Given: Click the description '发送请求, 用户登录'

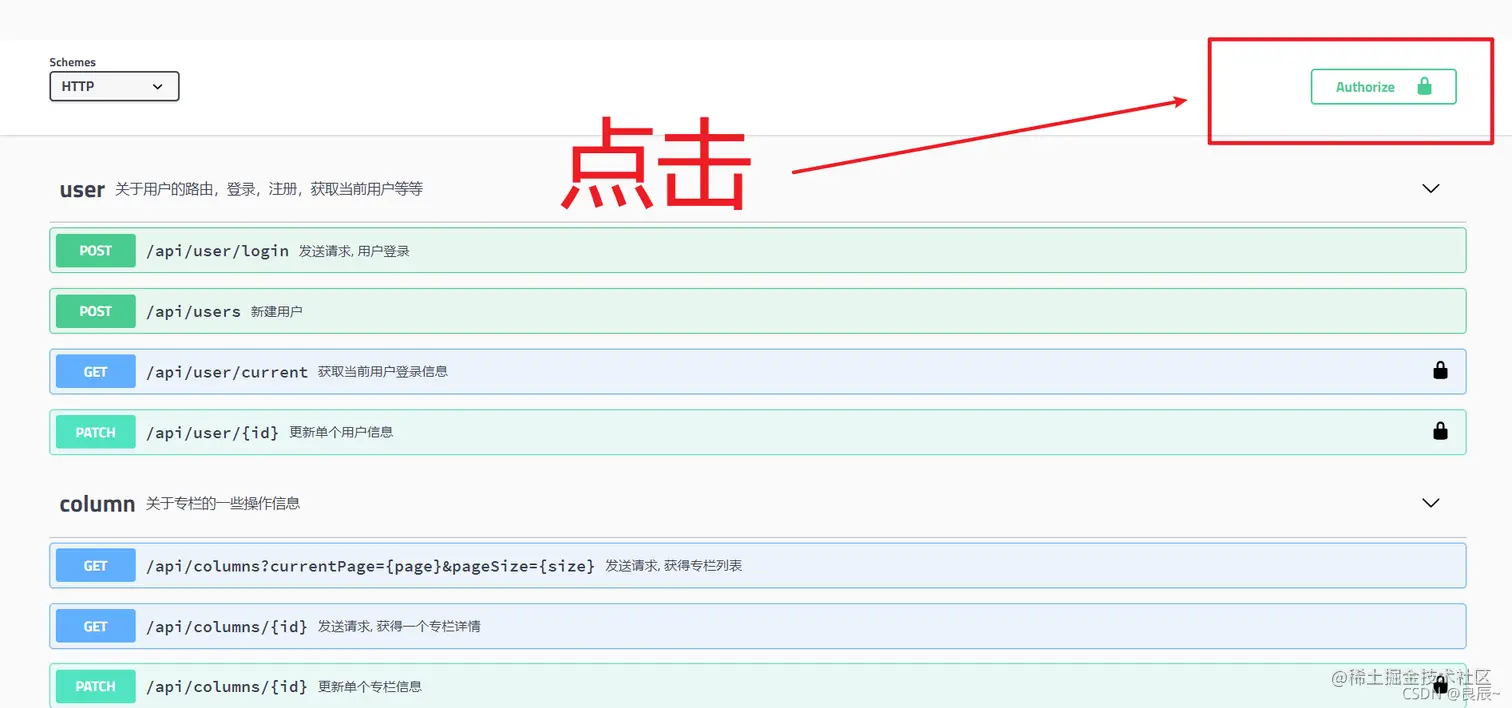Looking at the screenshot, I should pyautogui.click(x=354, y=251).
